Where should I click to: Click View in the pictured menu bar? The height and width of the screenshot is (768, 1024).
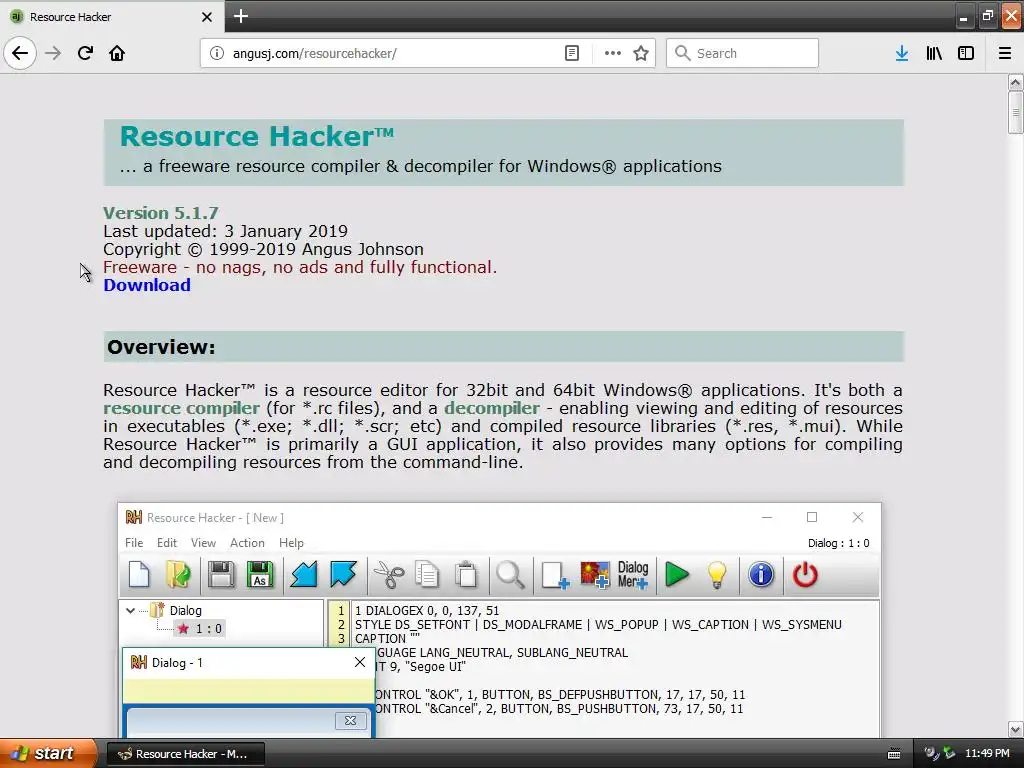pyautogui.click(x=203, y=543)
